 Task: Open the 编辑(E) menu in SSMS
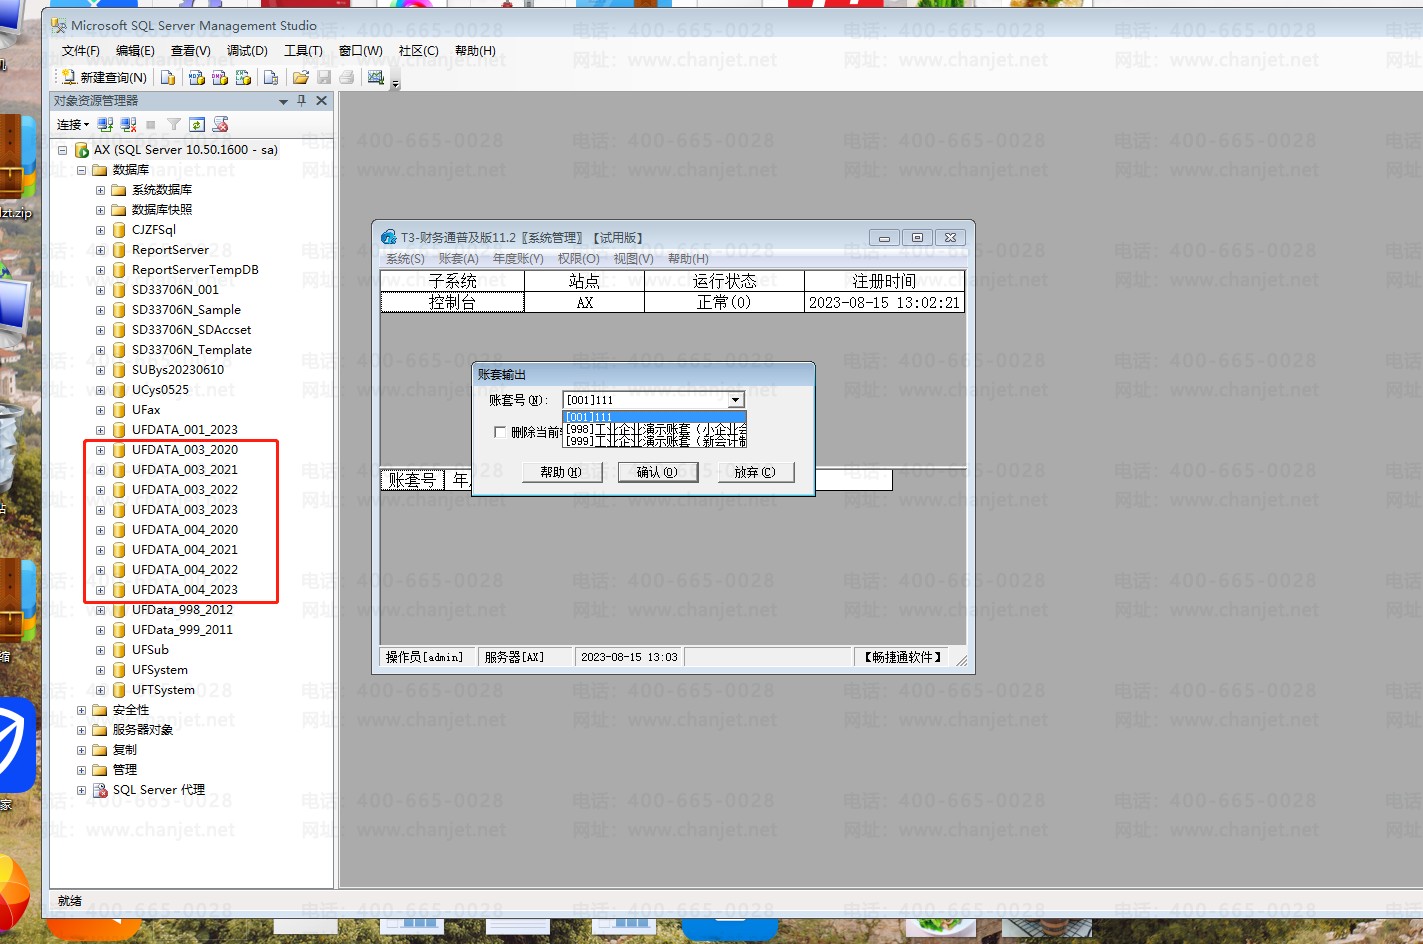[135, 51]
